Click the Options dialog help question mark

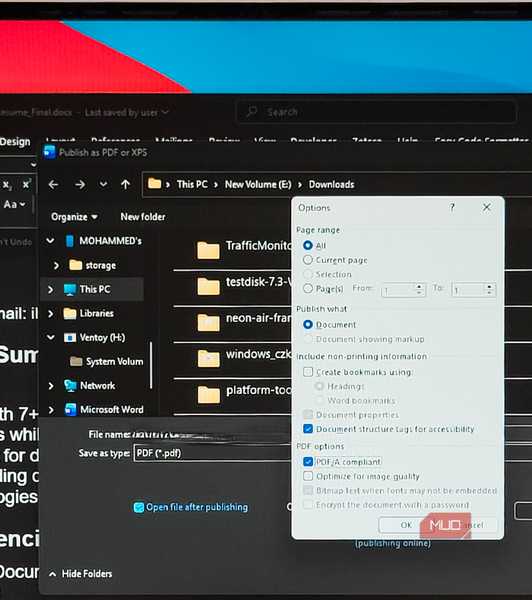pos(452,207)
